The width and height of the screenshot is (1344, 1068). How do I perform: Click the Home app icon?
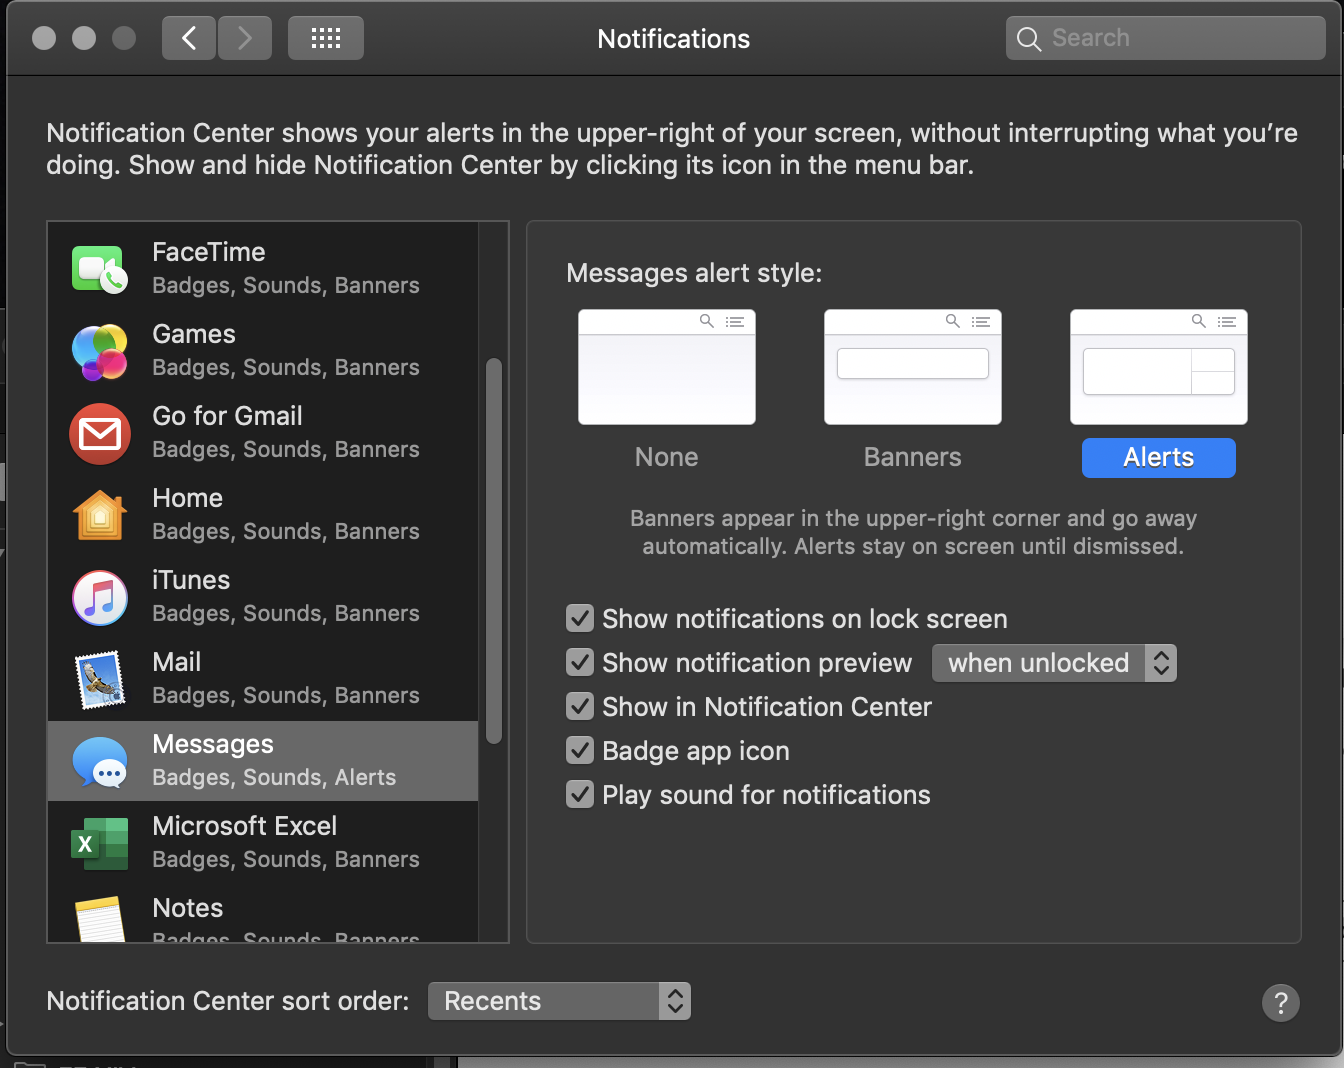pyautogui.click(x=99, y=516)
